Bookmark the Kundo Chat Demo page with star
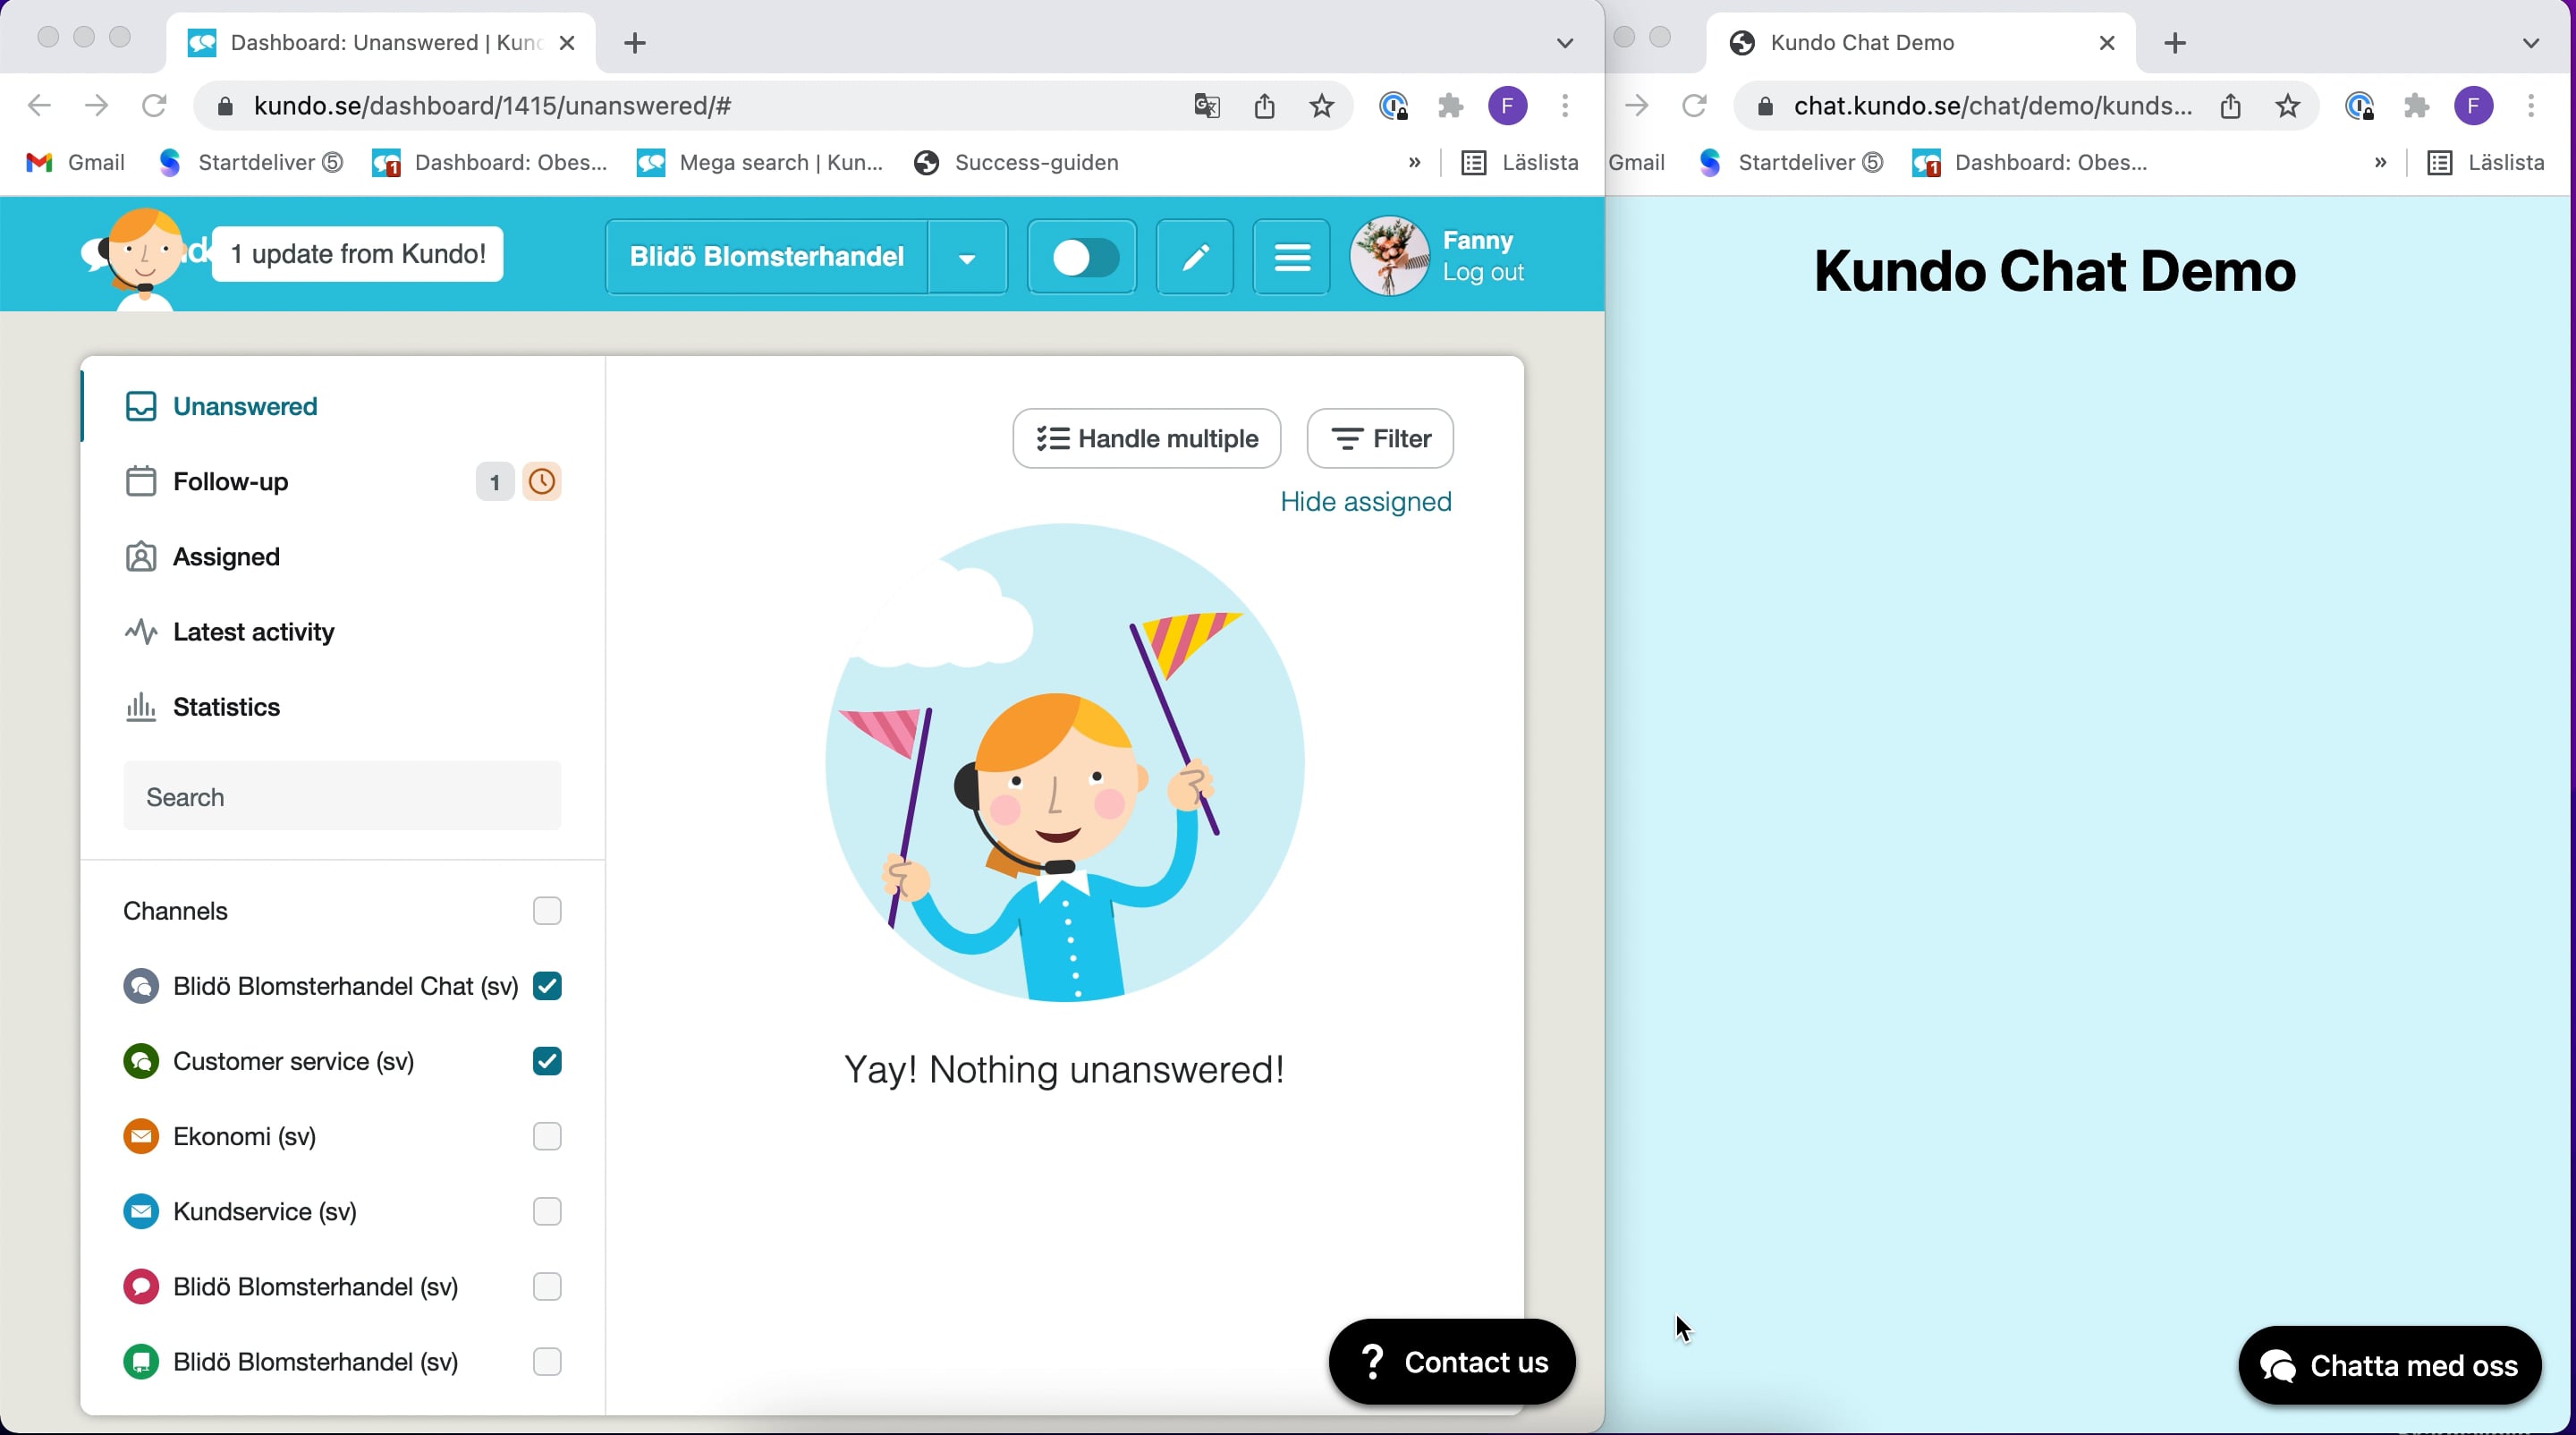The width and height of the screenshot is (2576, 1435). (x=2288, y=106)
